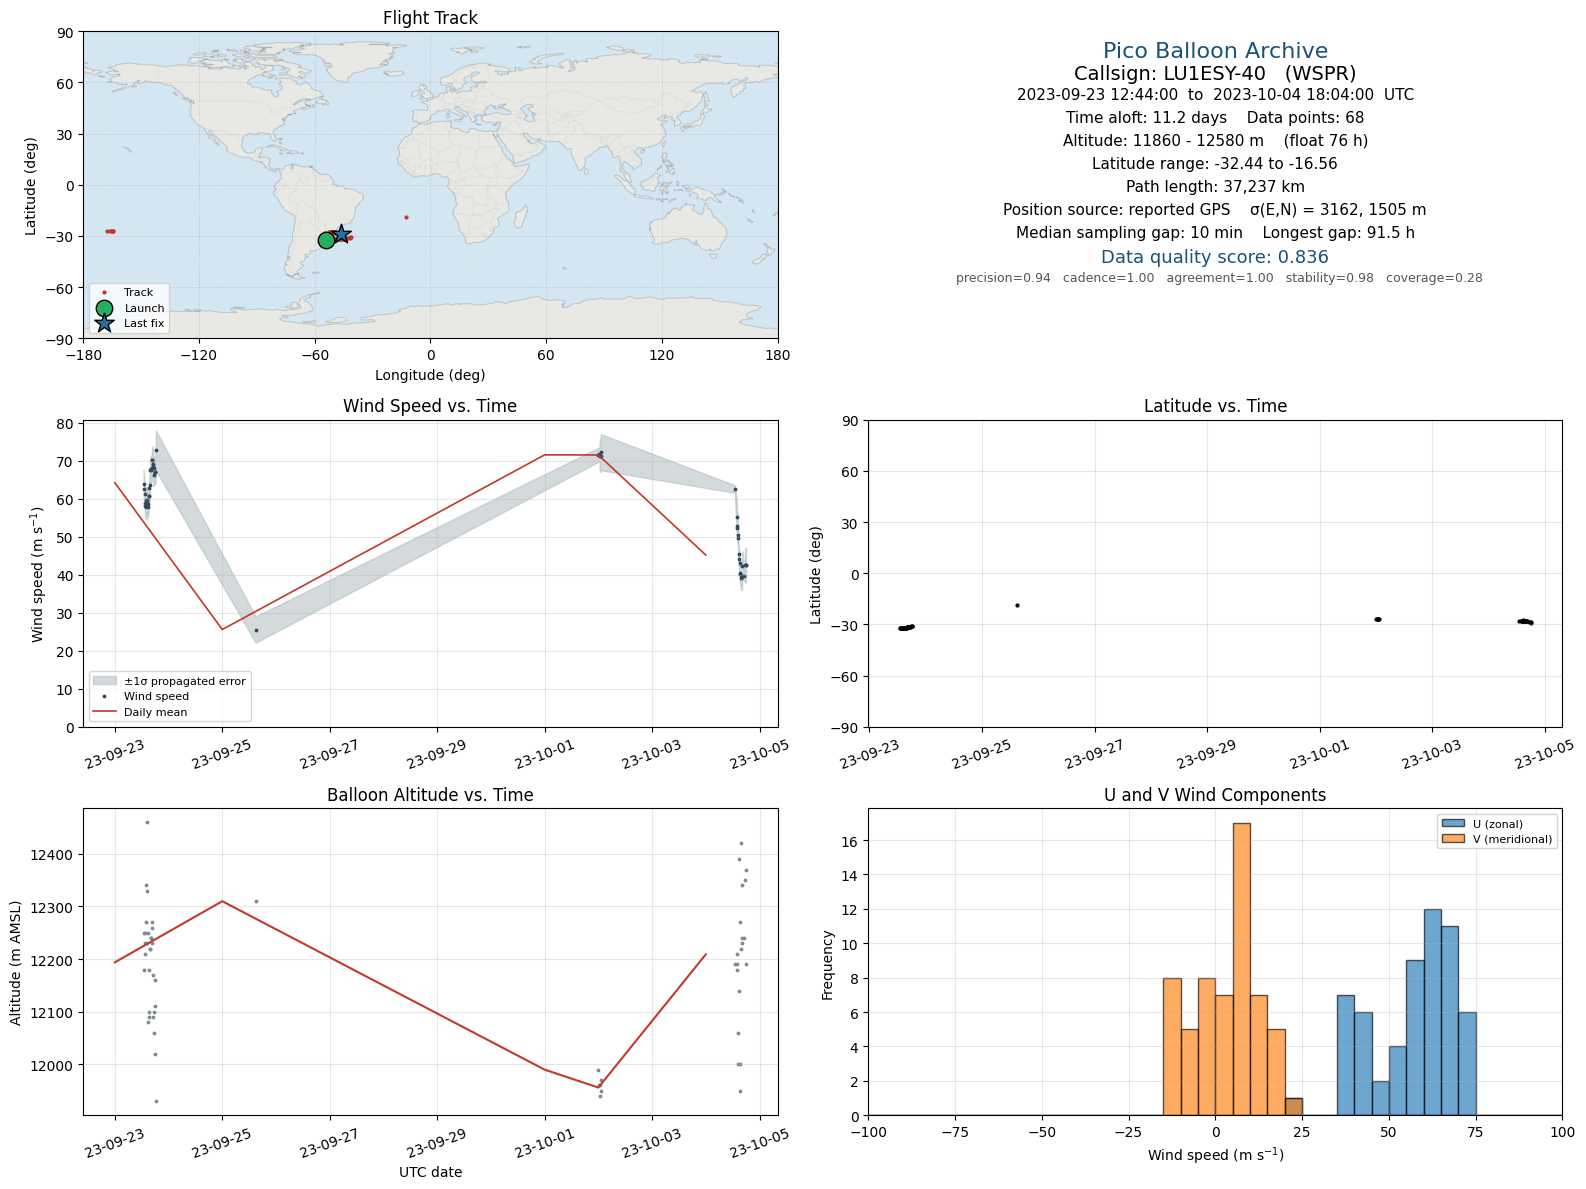Viewport: 1586px width, 1189px height.
Task: Click the Latitude vs. Time title
Action: click(x=1215, y=406)
